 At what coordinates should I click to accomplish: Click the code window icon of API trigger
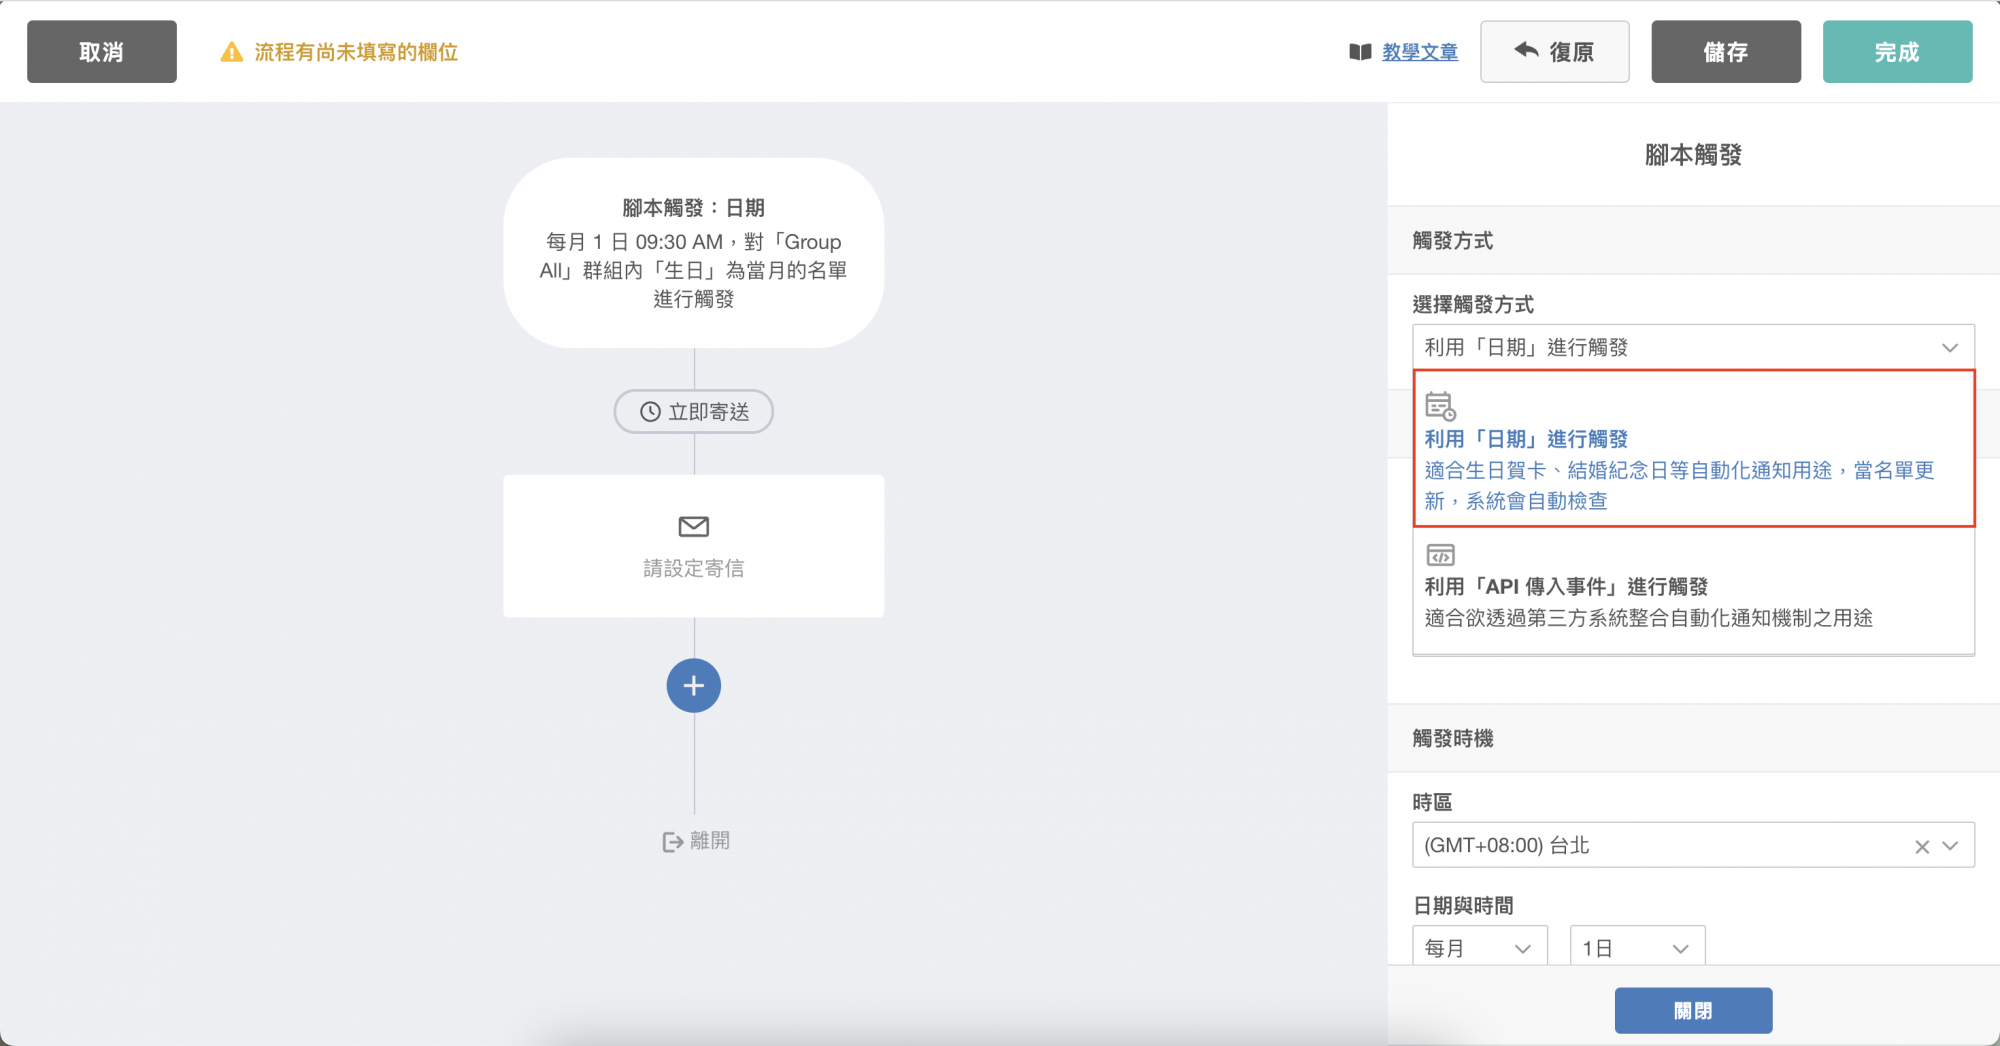pyautogui.click(x=1441, y=555)
